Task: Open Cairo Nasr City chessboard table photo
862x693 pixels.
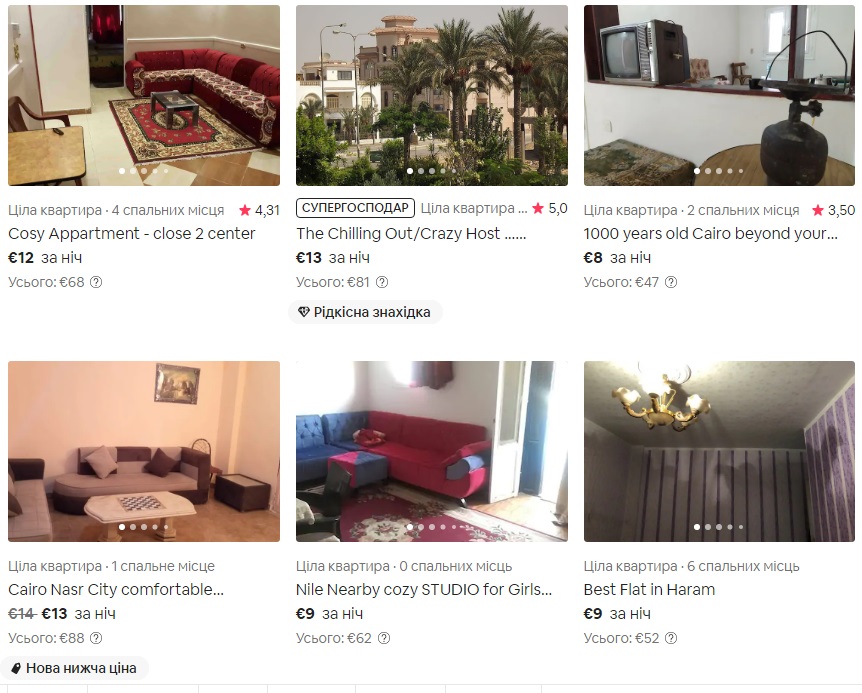Action: click(x=144, y=451)
